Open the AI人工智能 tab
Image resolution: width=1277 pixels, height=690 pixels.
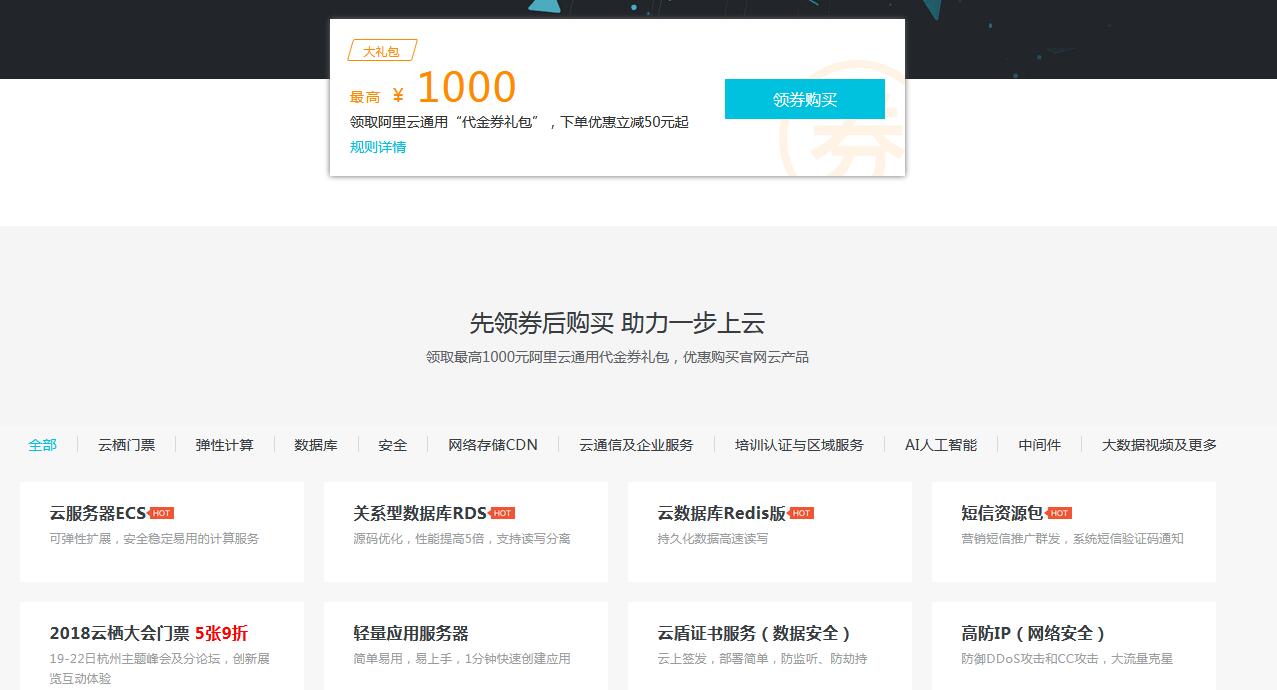tap(941, 445)
